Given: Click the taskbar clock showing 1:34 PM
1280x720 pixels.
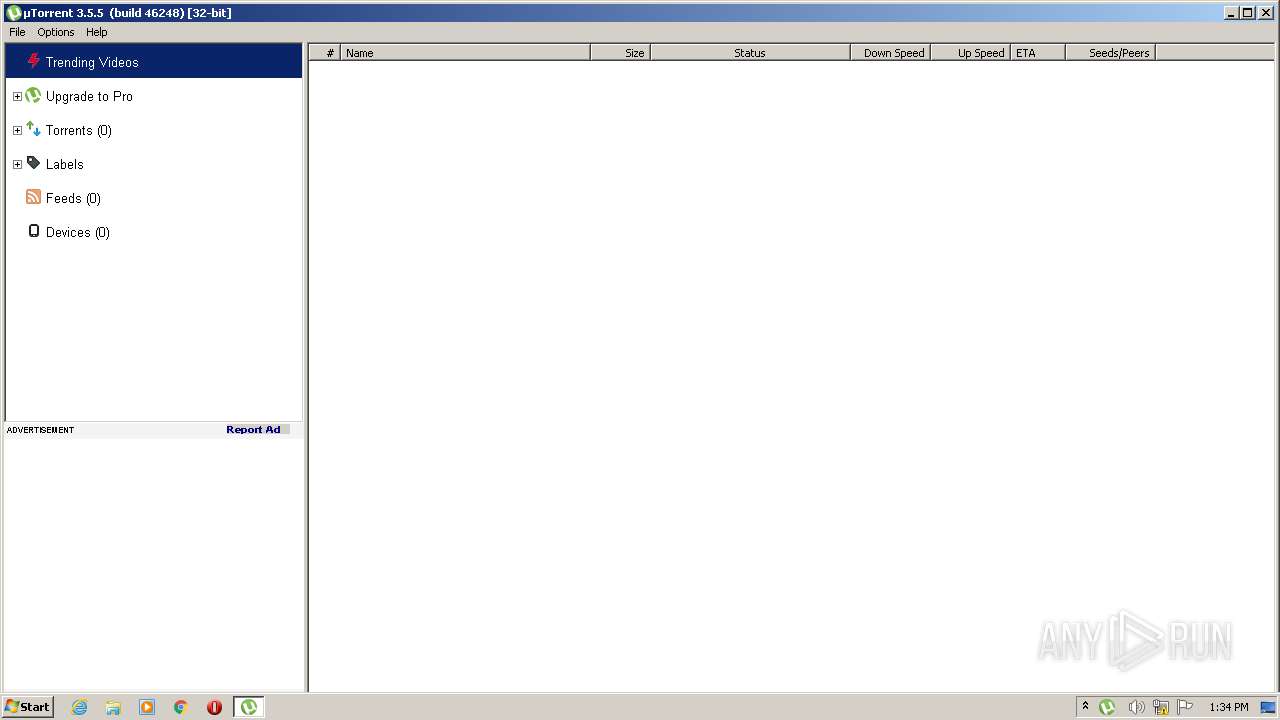Looking at the screenshot, I should tap(1228, 707).
